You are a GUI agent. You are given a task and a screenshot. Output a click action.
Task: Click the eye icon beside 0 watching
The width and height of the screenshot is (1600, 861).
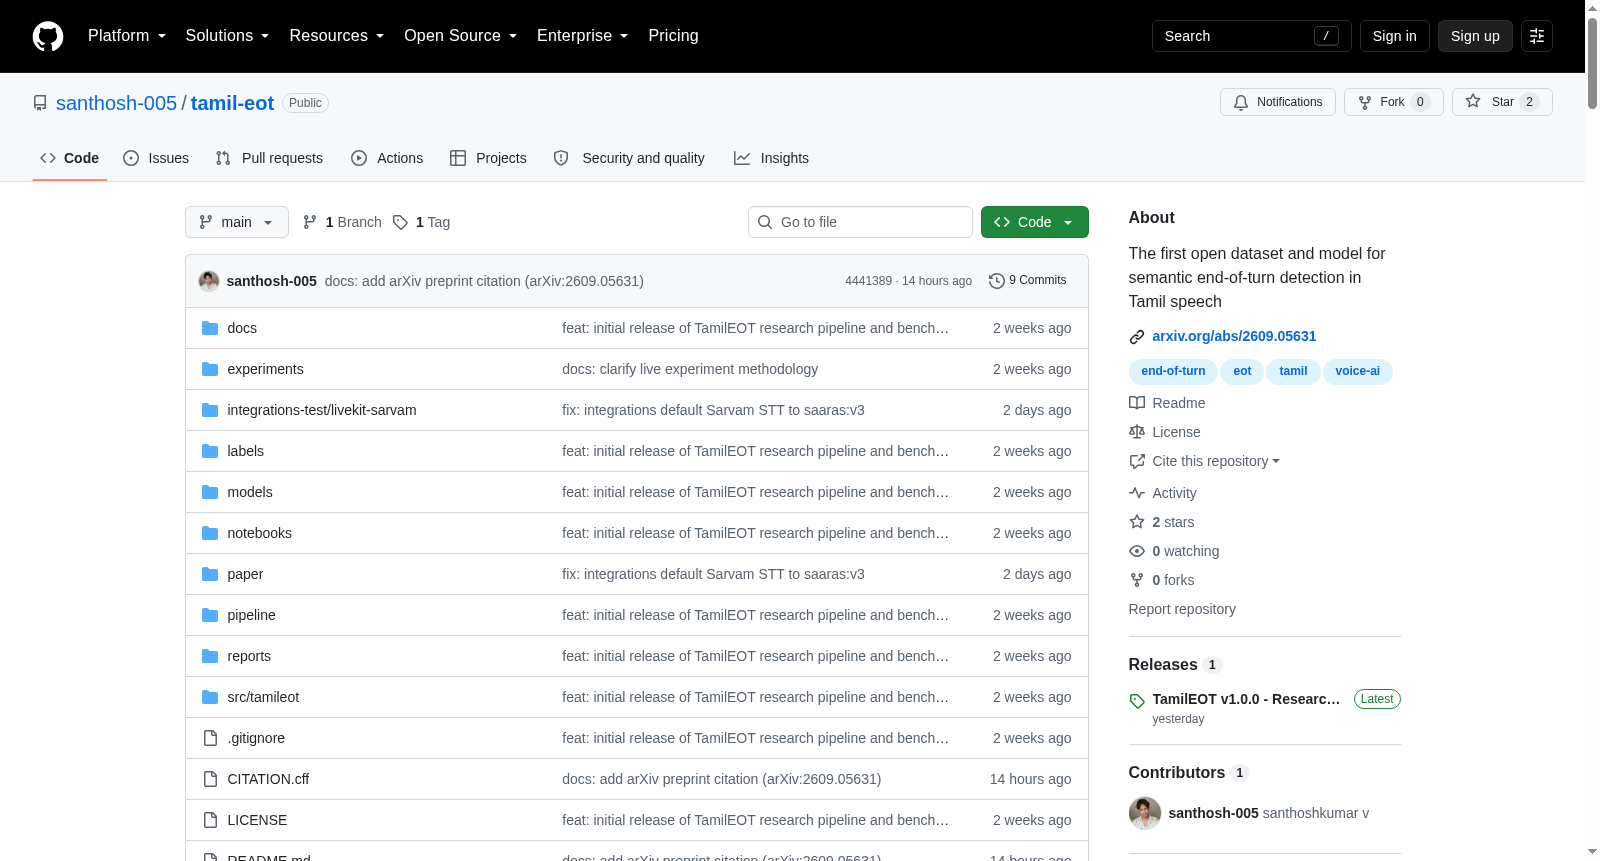coord(1137,551)
